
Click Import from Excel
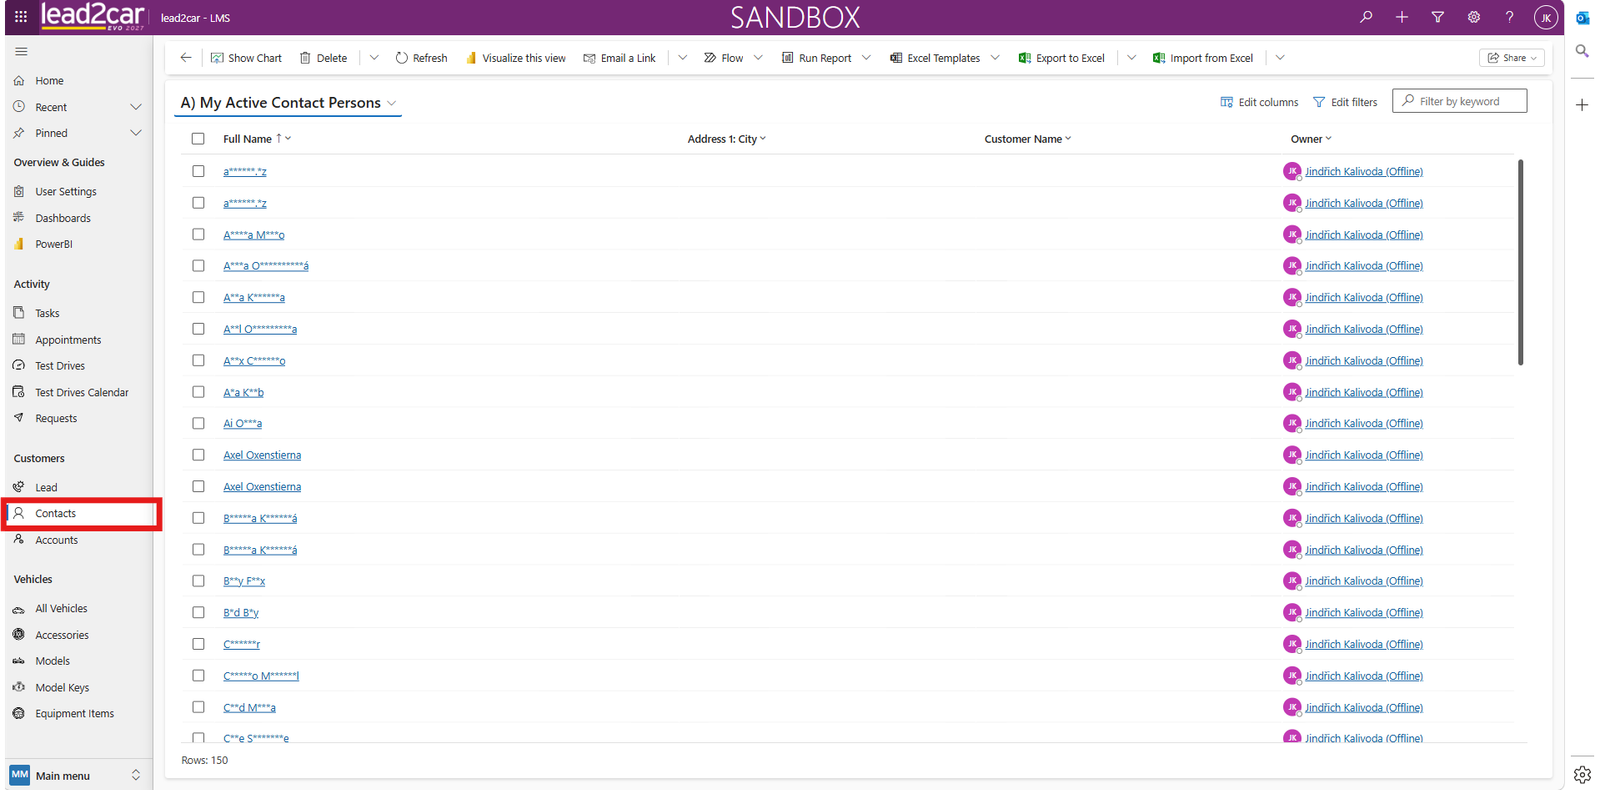point(1203,58)
